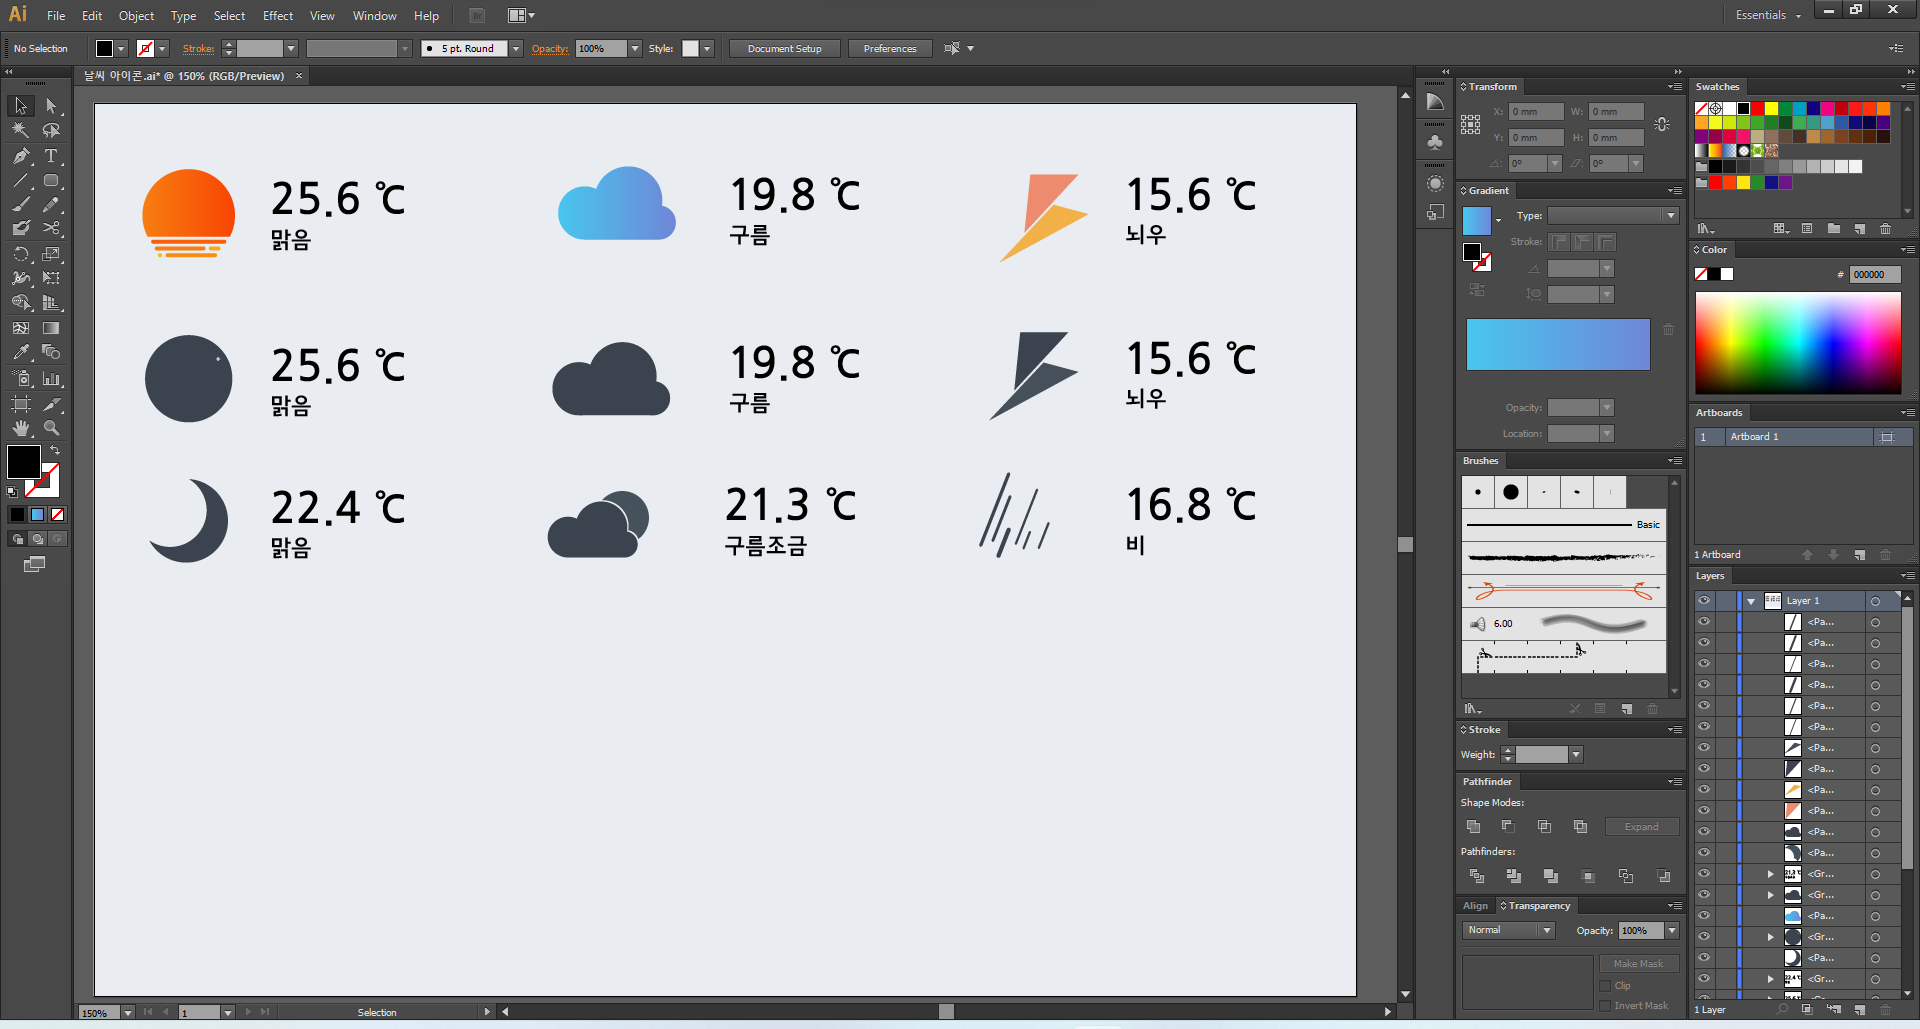Select the Scale tool
Image resolution: width=1920 pixels, height=1029 pixels.
(x=51, y=254)
